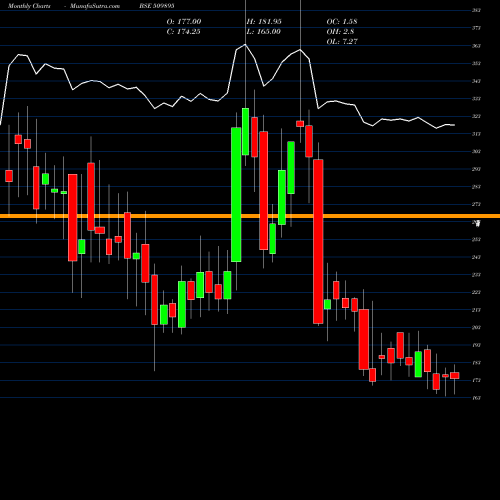This screenshot has height=500, width=500.
Task: Click the '213' price axis label
Action: (x=476, y=310)
